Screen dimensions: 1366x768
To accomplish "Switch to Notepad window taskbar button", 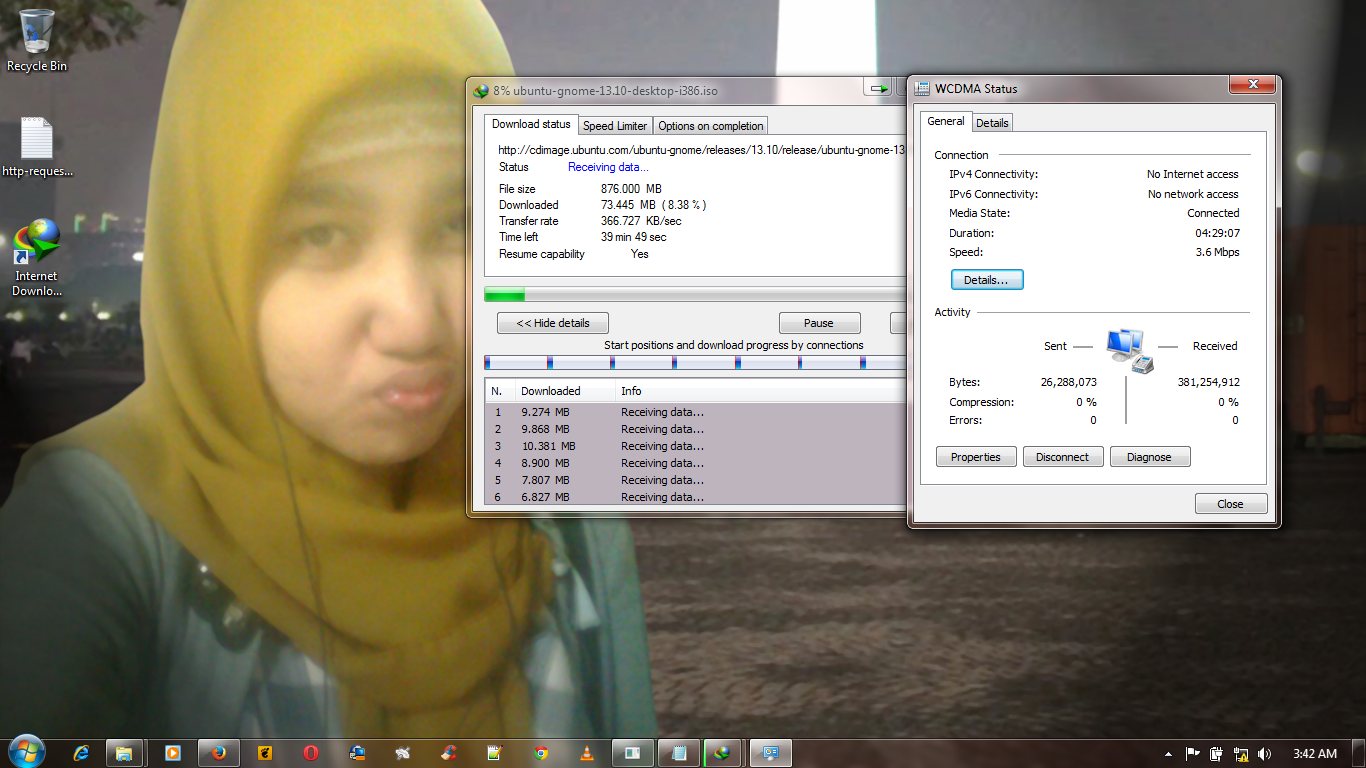I will pyautogui.click(x=679, y=753).
